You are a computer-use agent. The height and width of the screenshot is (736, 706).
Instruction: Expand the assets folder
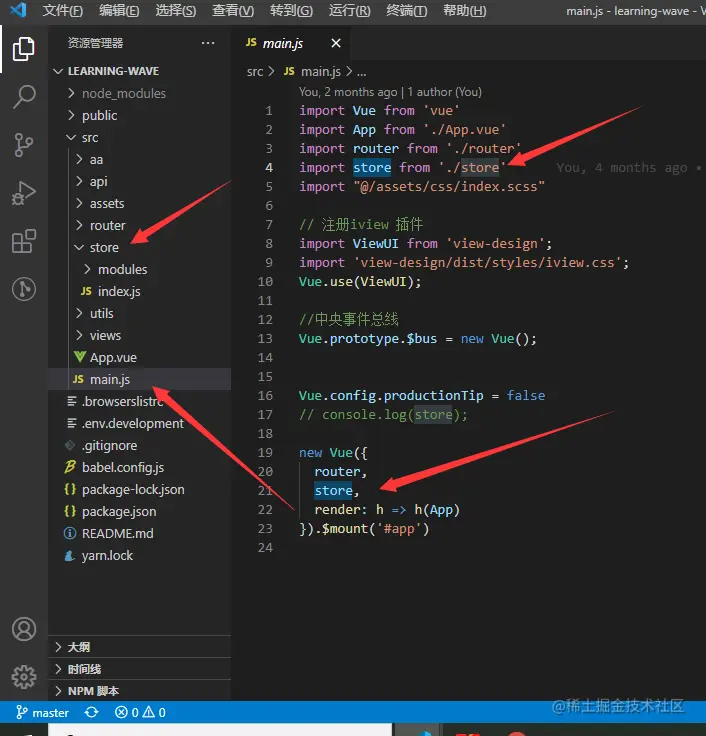pyautogui.click(x=139, y=203)
